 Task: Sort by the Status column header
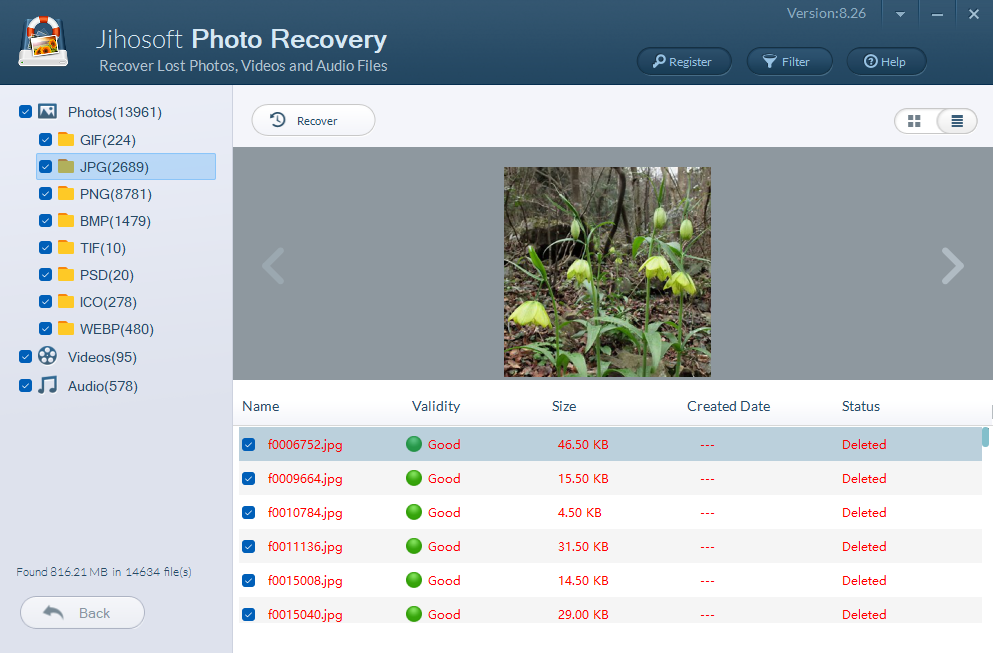click(x=861, y=407)
